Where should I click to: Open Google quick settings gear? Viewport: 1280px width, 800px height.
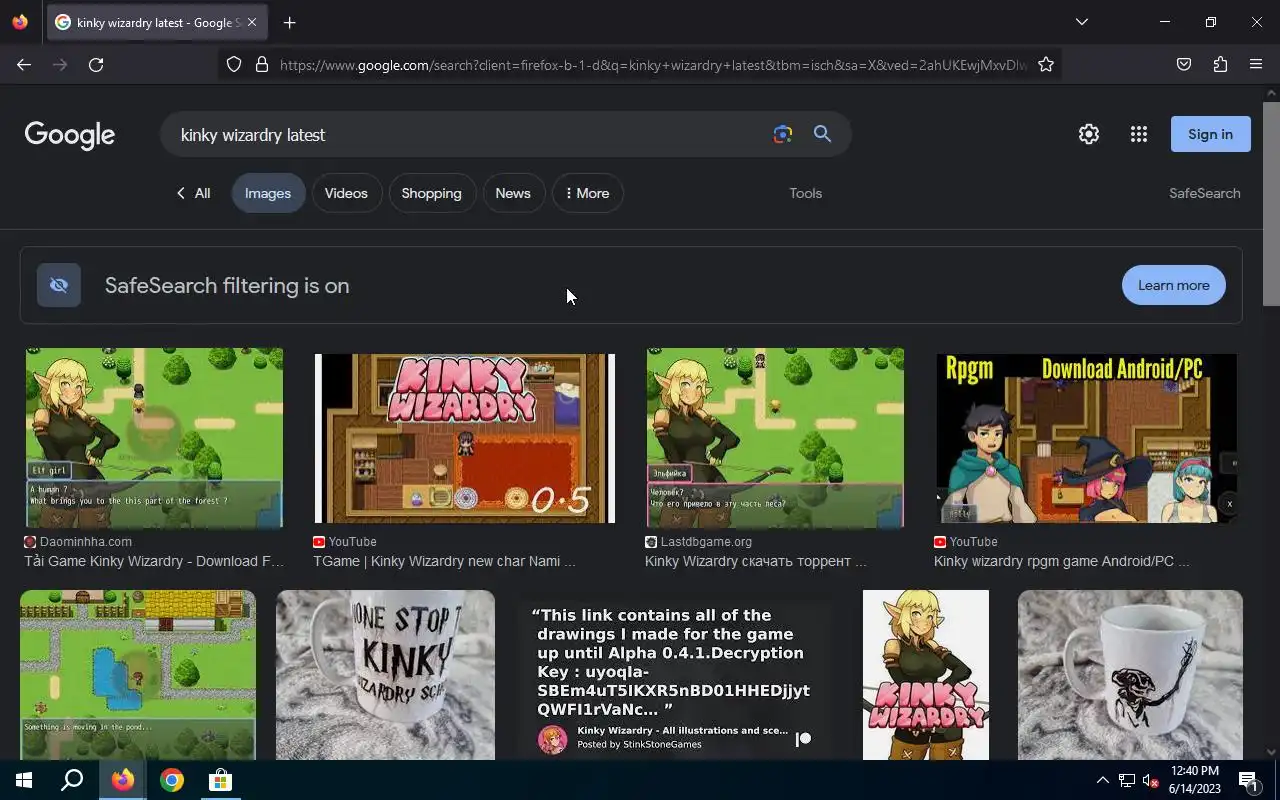pos(1089,134)
